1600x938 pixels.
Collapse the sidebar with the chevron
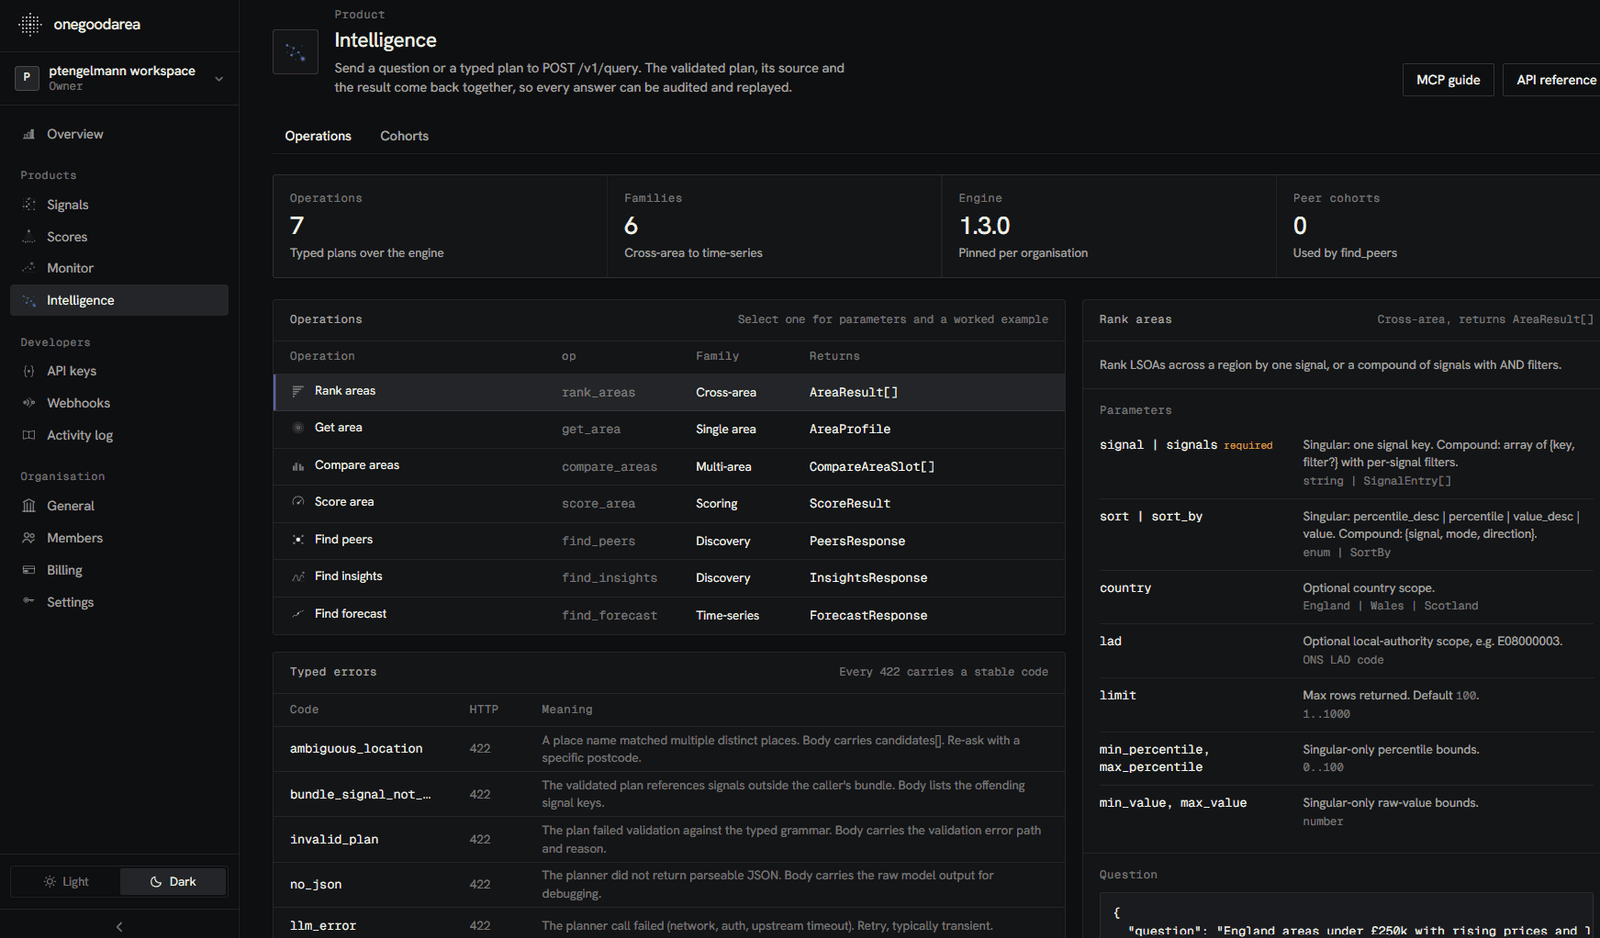coord(119,927)
